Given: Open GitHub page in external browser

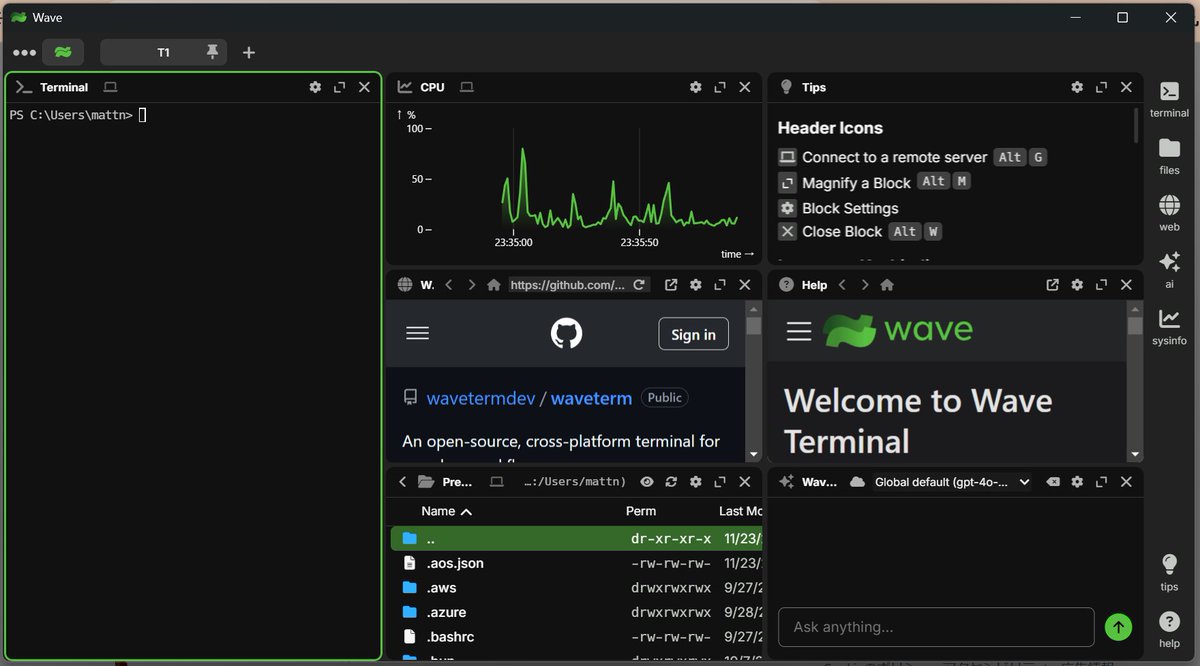Looking at the screenshot, I should click(x=671, y=285).
